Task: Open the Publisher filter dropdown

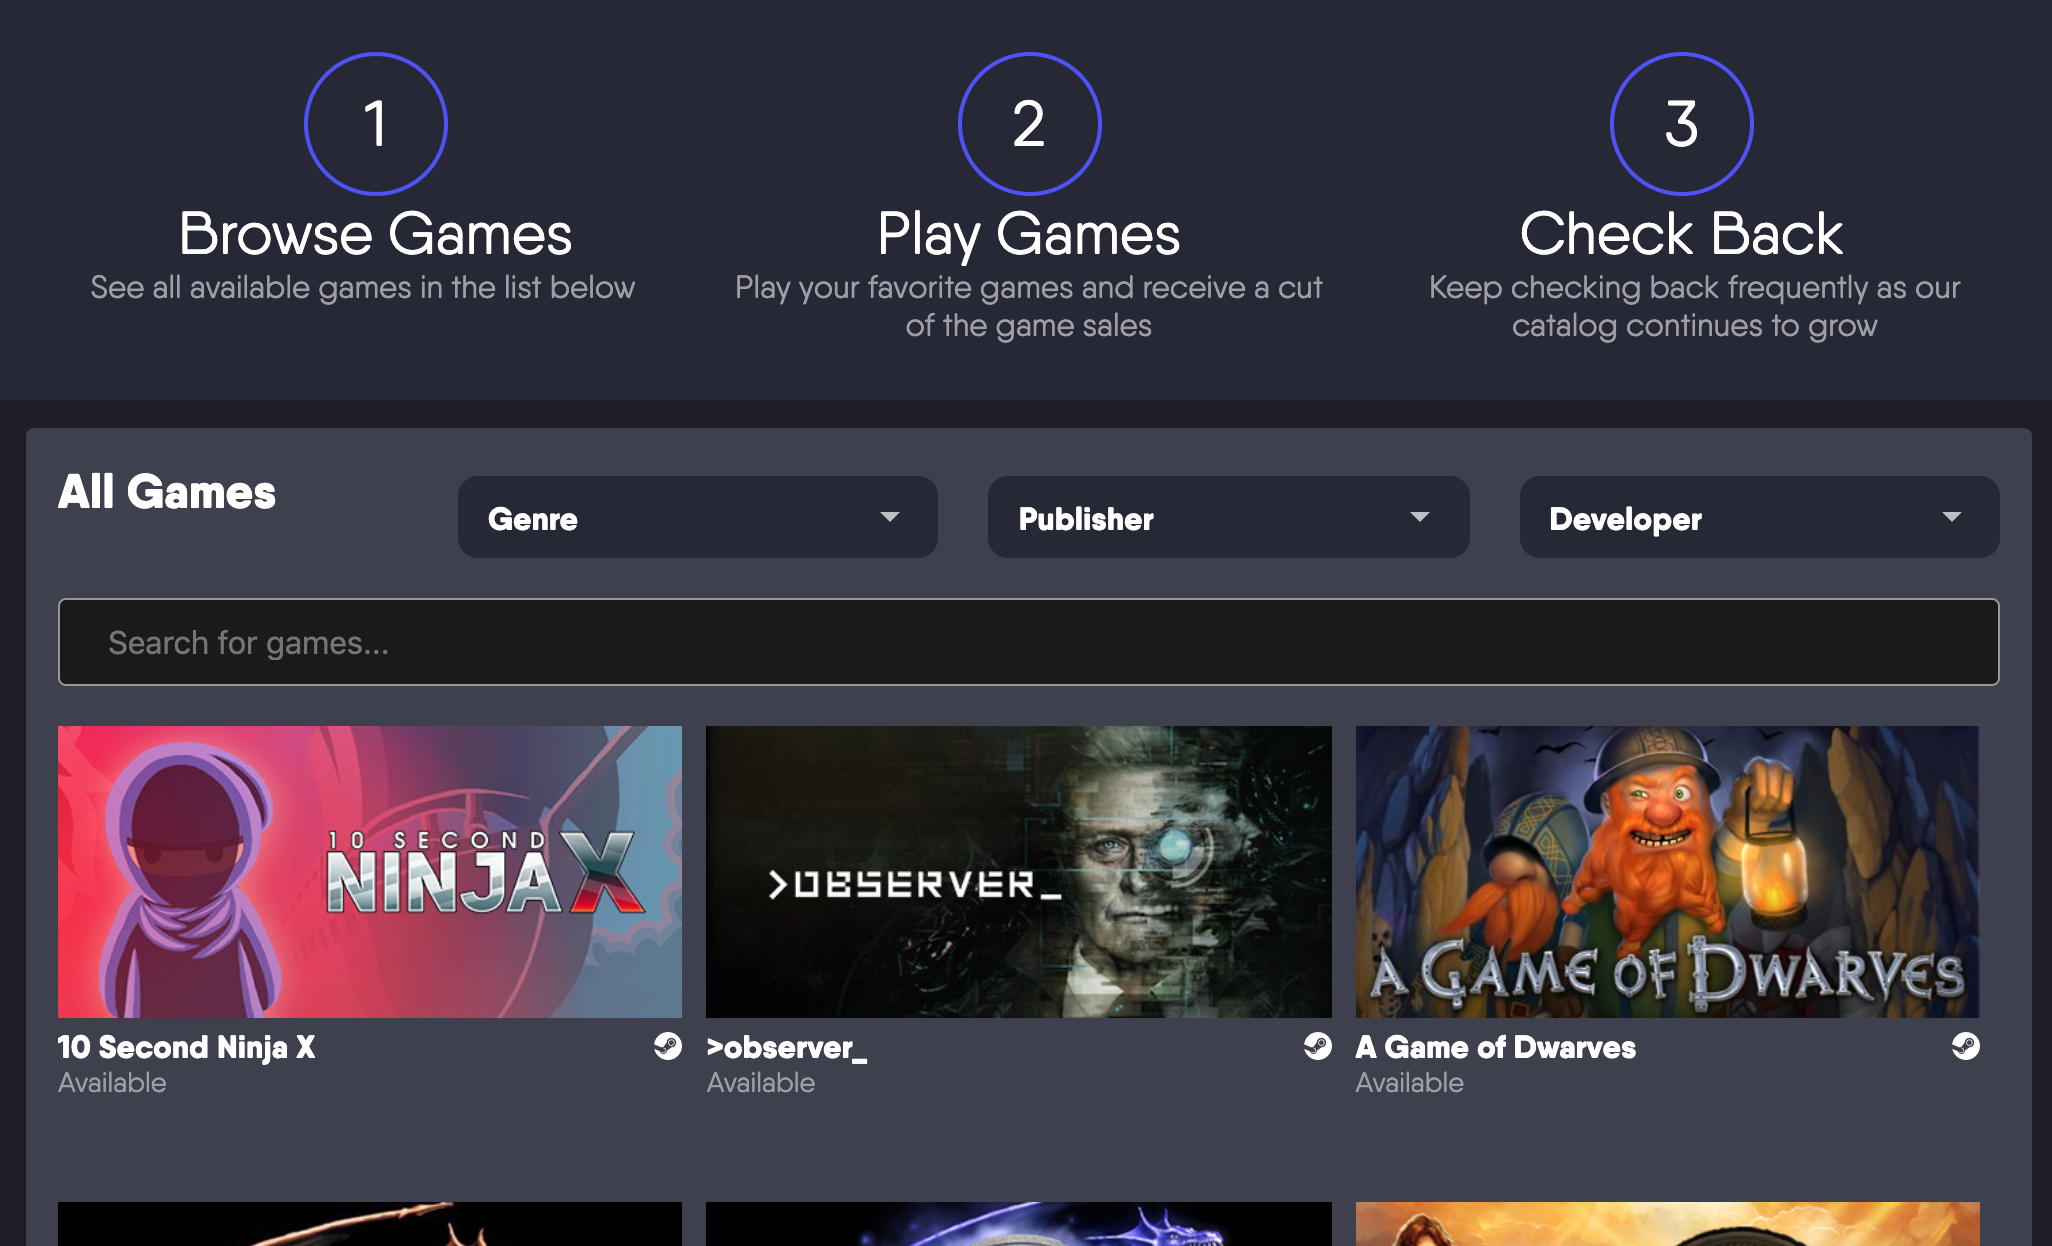Action: (1227, 517)
